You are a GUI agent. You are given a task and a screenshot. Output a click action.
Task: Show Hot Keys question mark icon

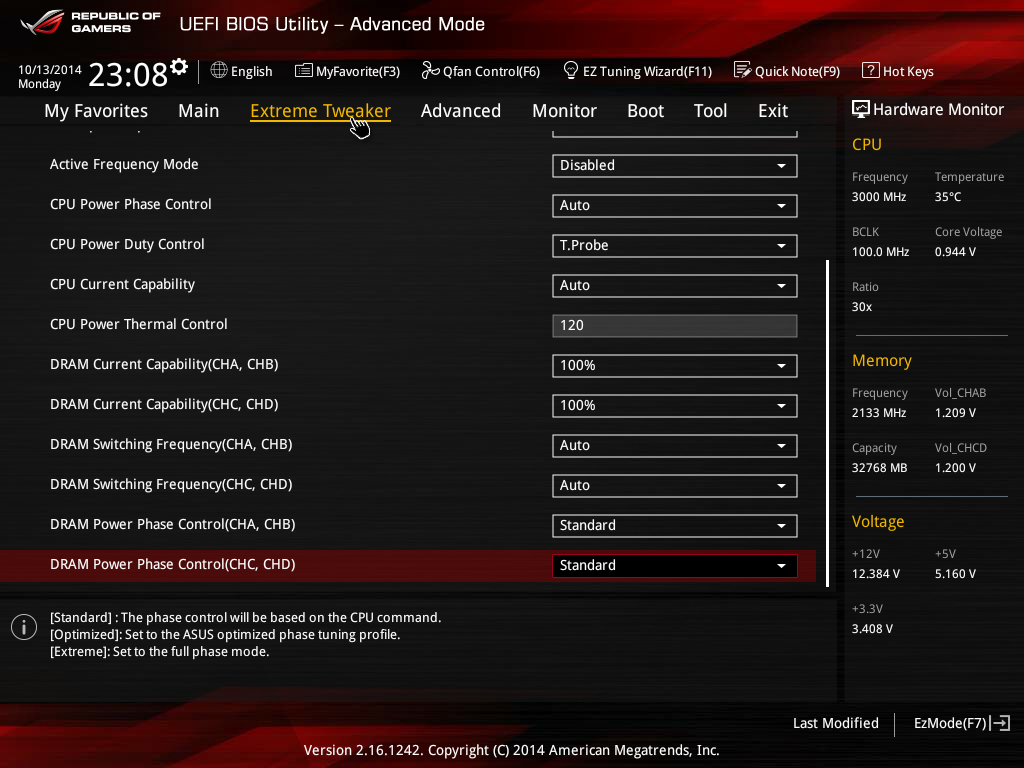(x=871, y=71)
